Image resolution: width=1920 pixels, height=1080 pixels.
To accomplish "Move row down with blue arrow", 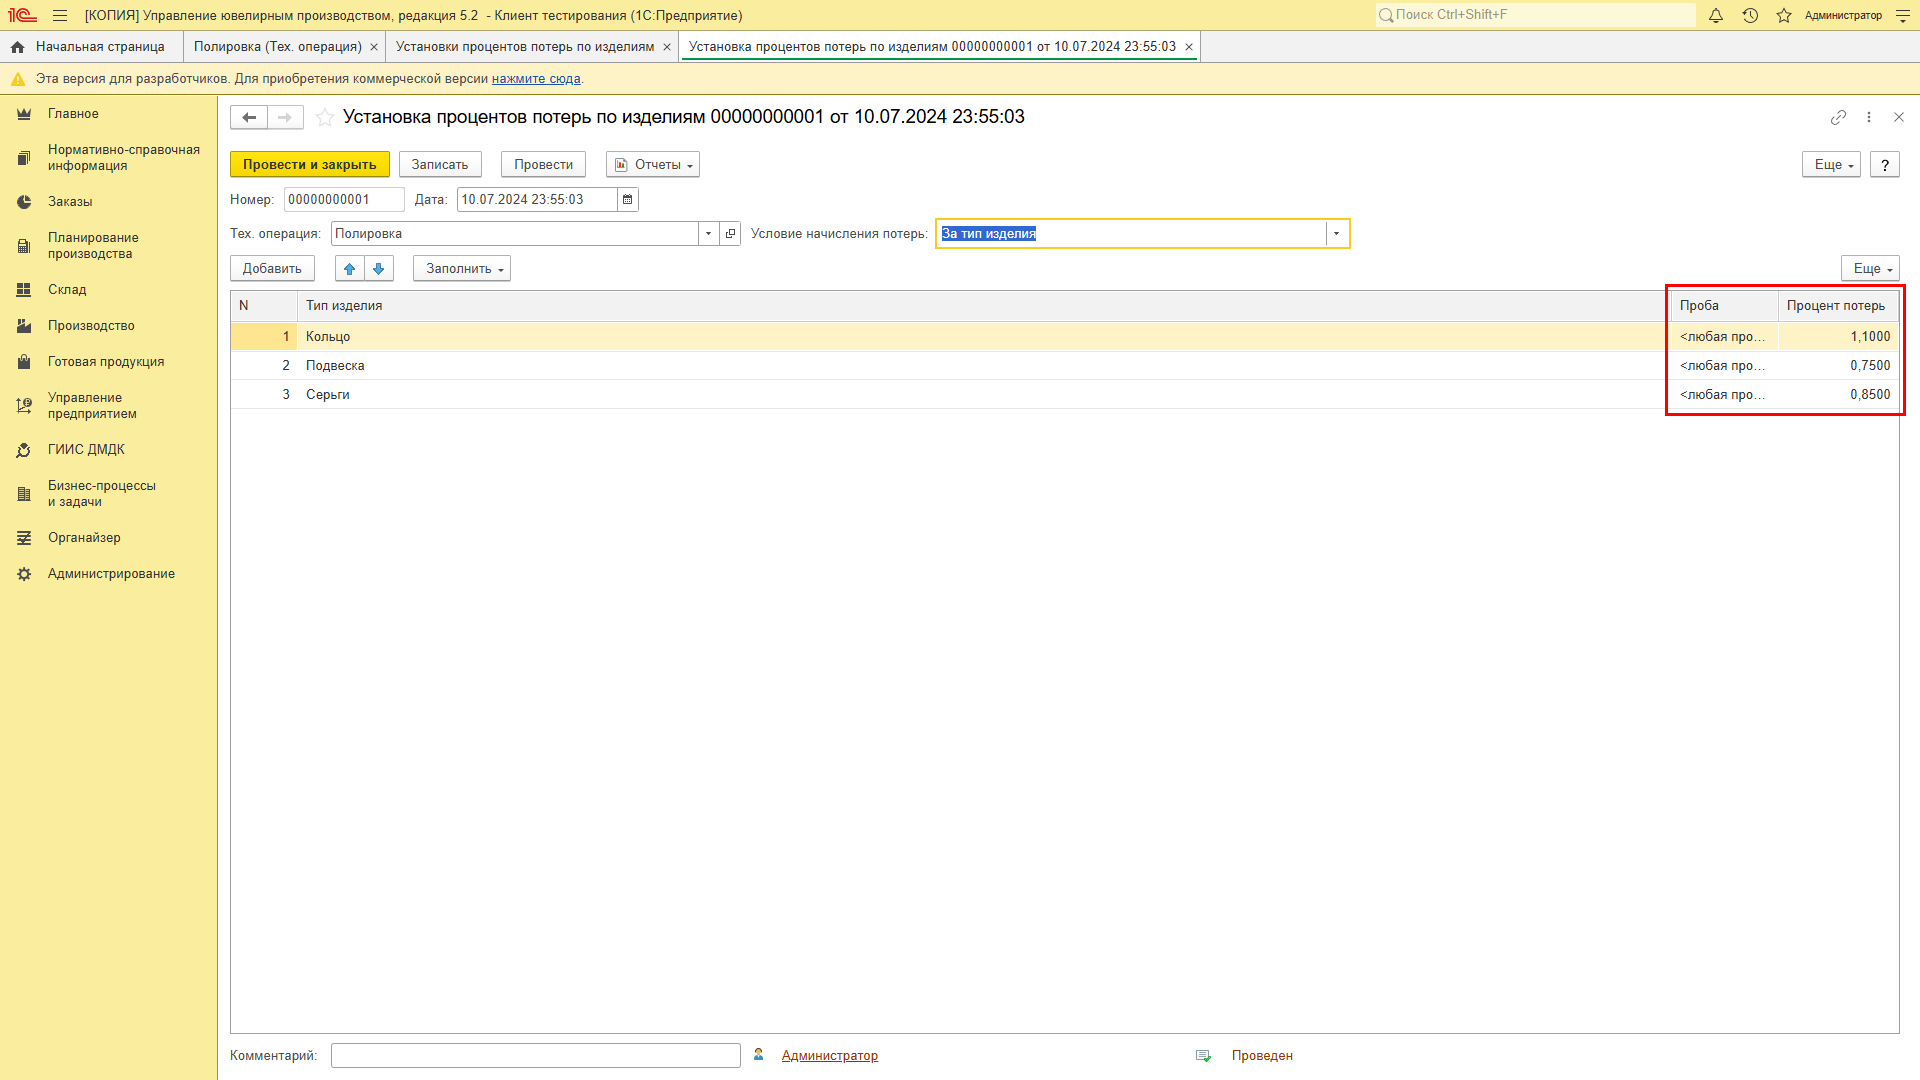I will (x=379, y=269).
